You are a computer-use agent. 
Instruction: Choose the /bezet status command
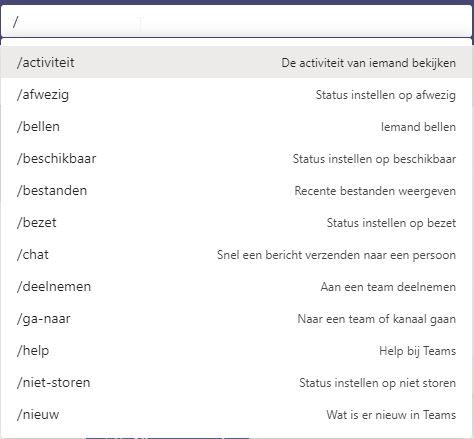(237, 222)
